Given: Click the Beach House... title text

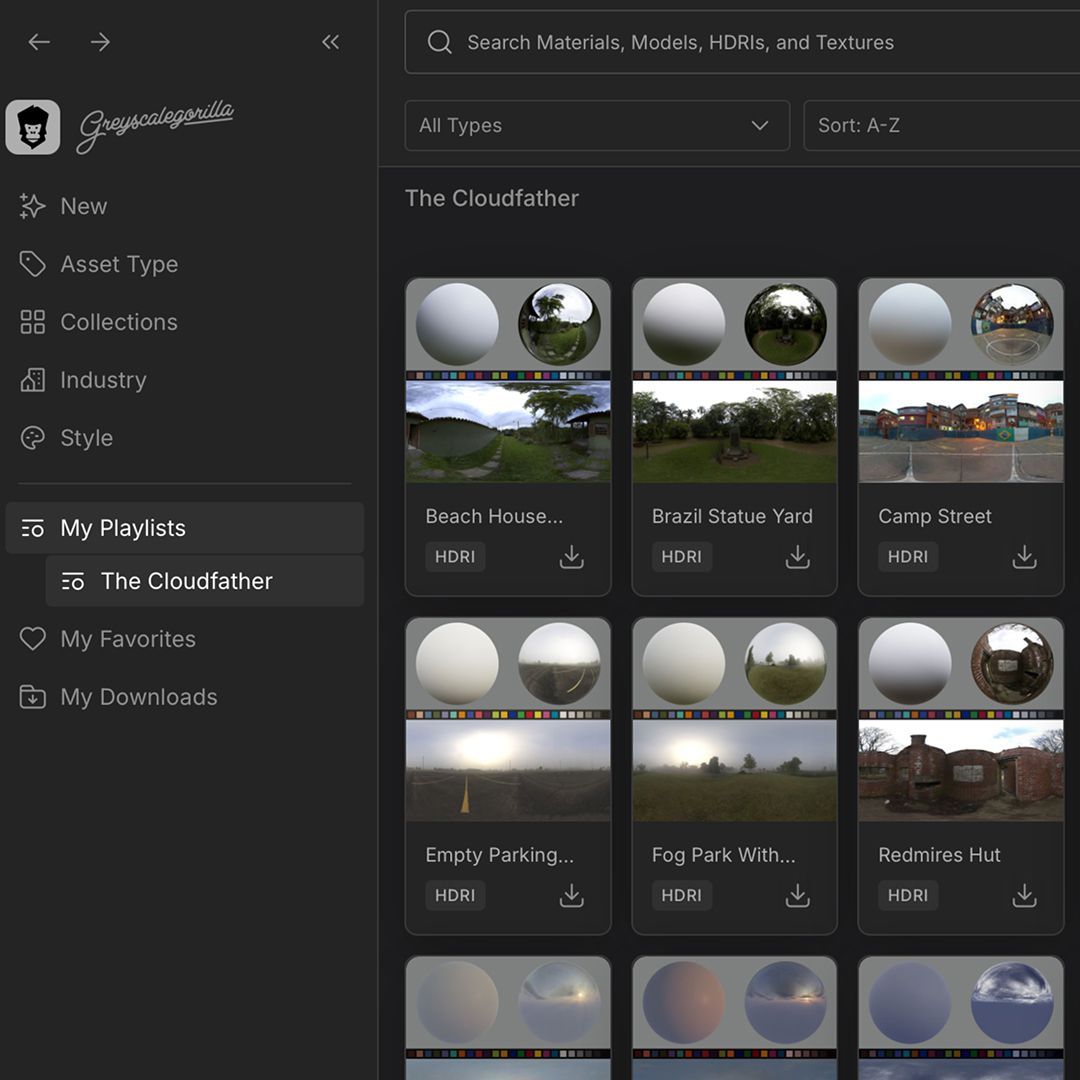Looking at the screenshot, I should 494,517.
